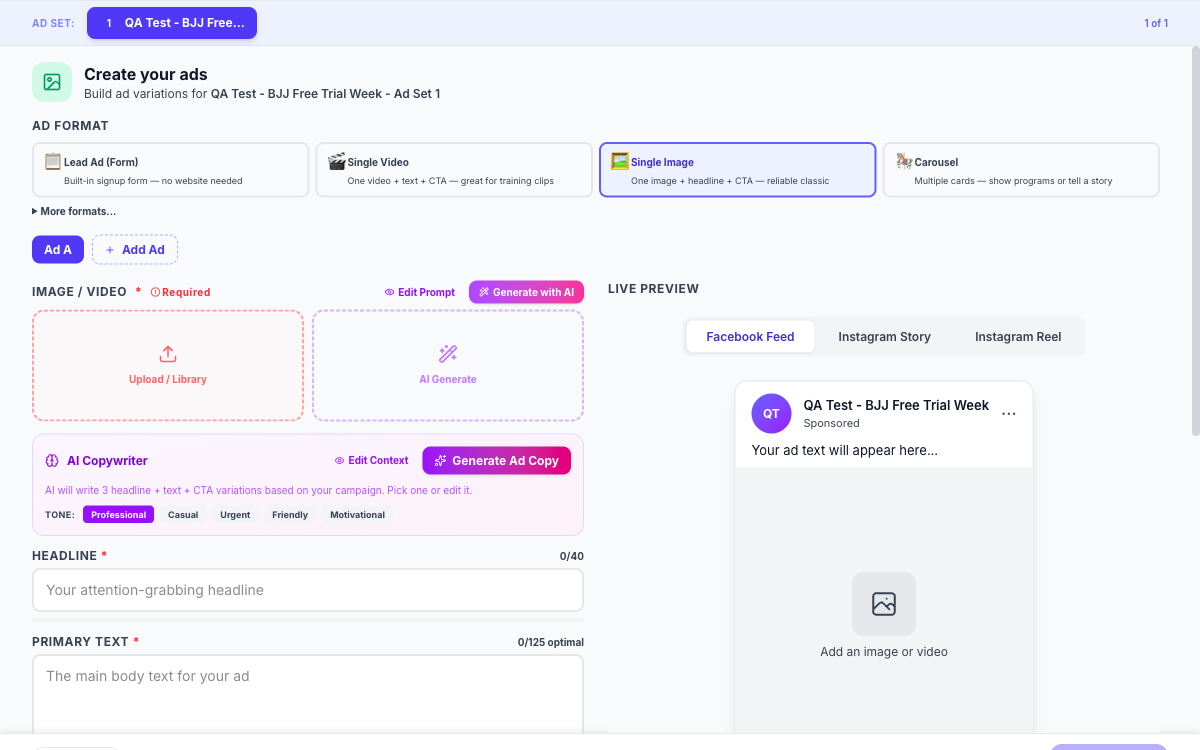This screenshot has width=1200, height=750.
Task: Click the Carousel horse icon
Action: (904, 161)
